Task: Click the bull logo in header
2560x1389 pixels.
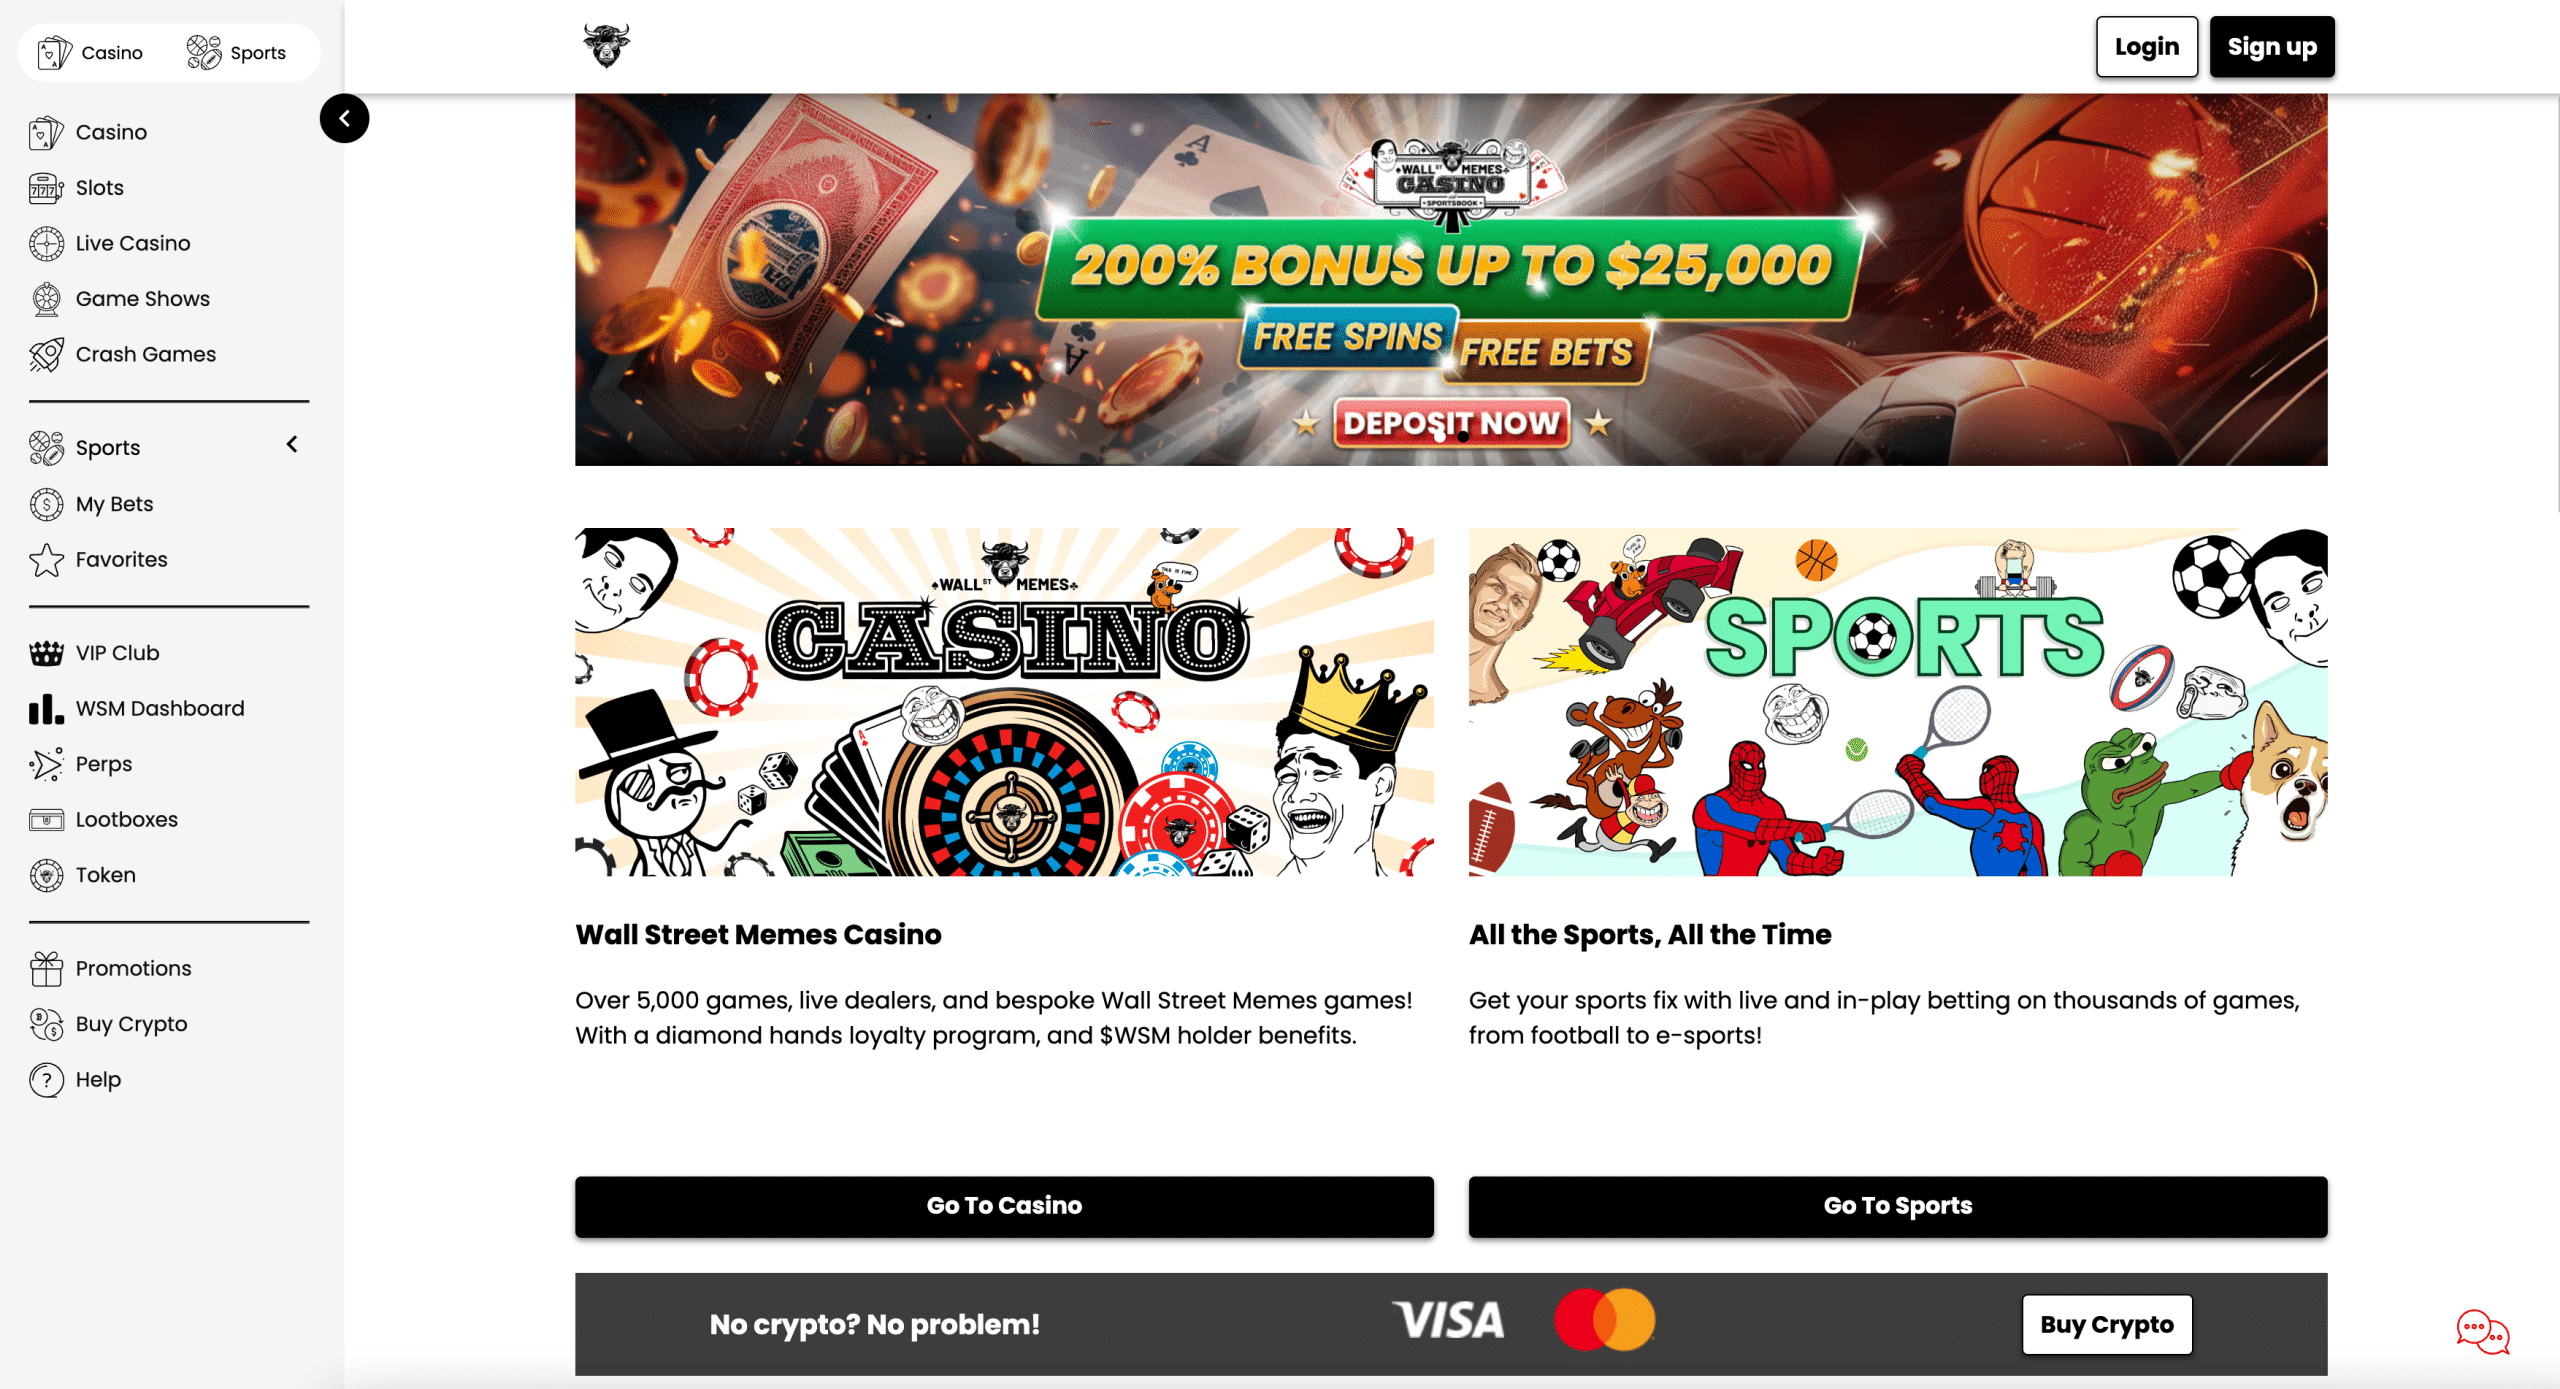Action: tap(607, 46)
